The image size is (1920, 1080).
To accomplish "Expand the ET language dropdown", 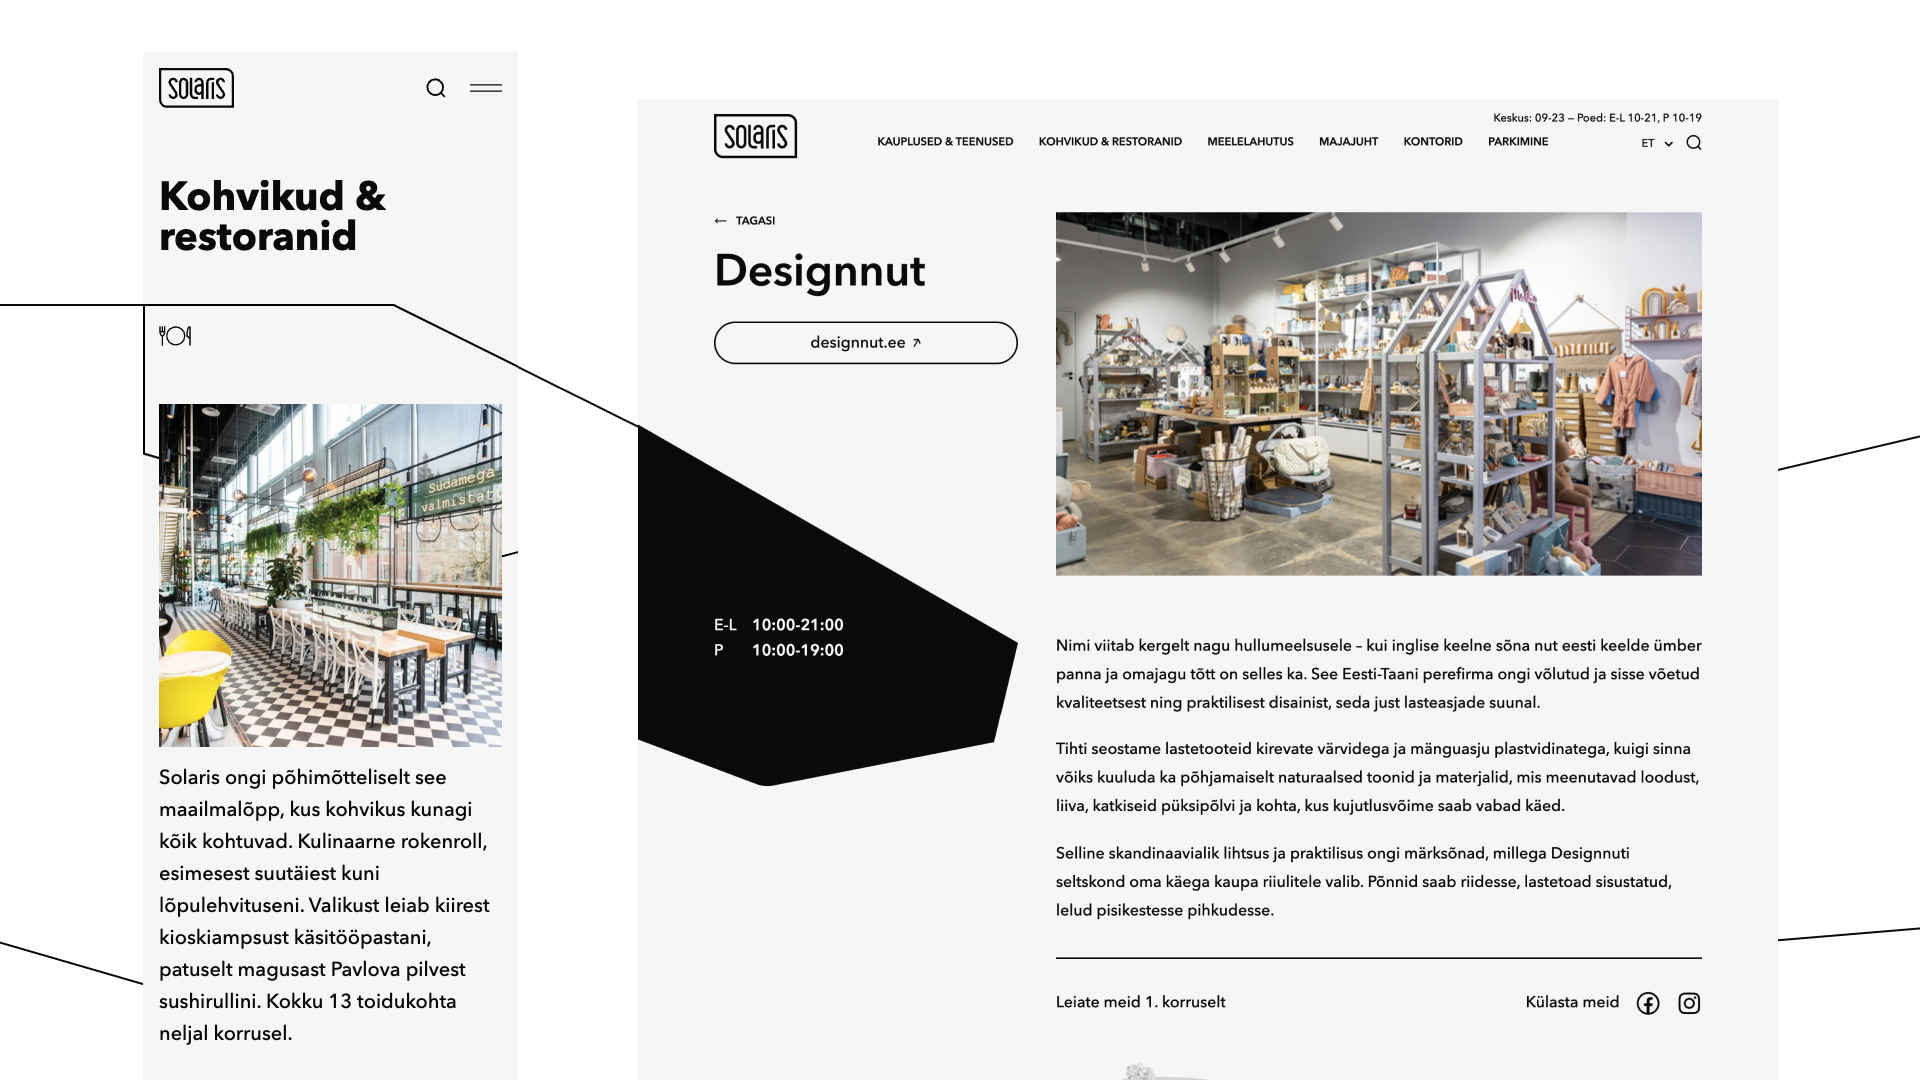I will click(1656, 143).
